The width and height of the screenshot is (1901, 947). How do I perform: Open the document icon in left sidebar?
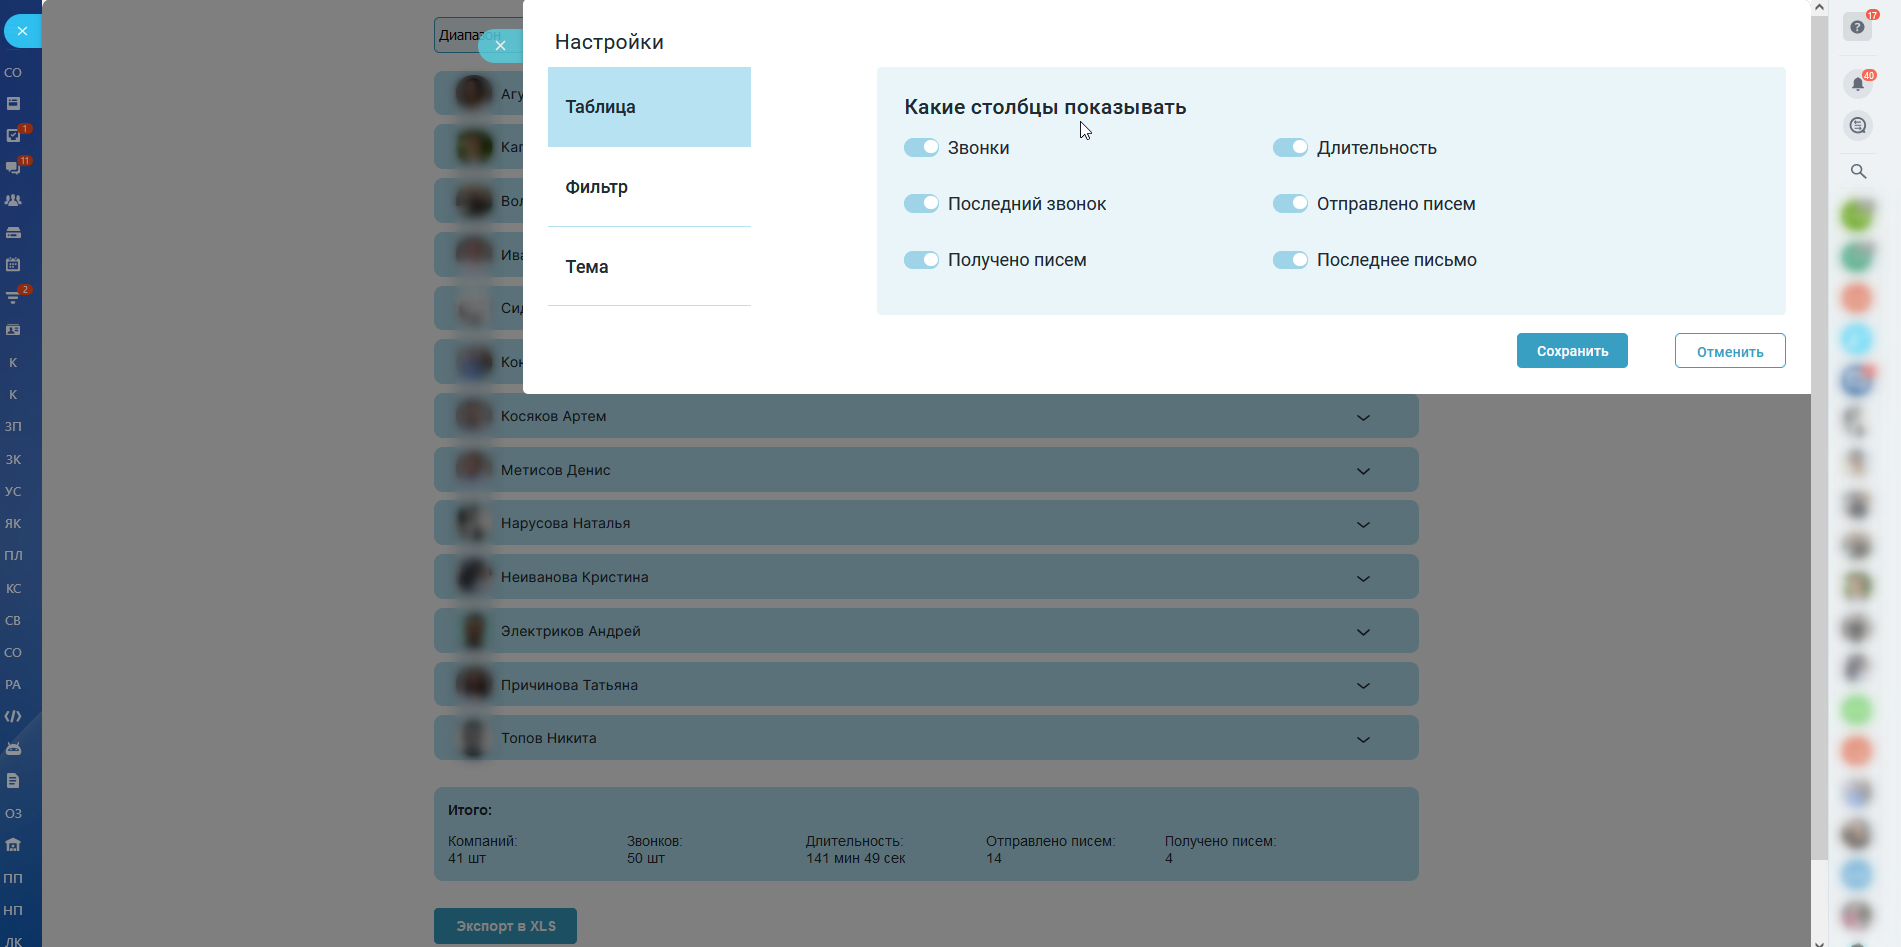[13, 781]
